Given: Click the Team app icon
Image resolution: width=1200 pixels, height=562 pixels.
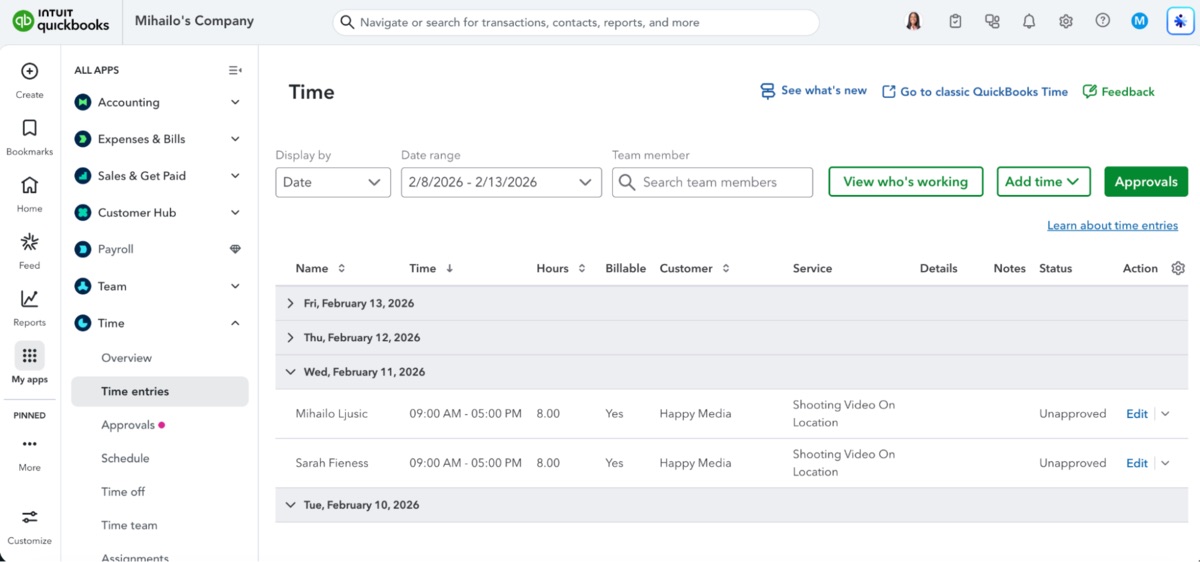Looking at the screenshot, I should 83,286.
